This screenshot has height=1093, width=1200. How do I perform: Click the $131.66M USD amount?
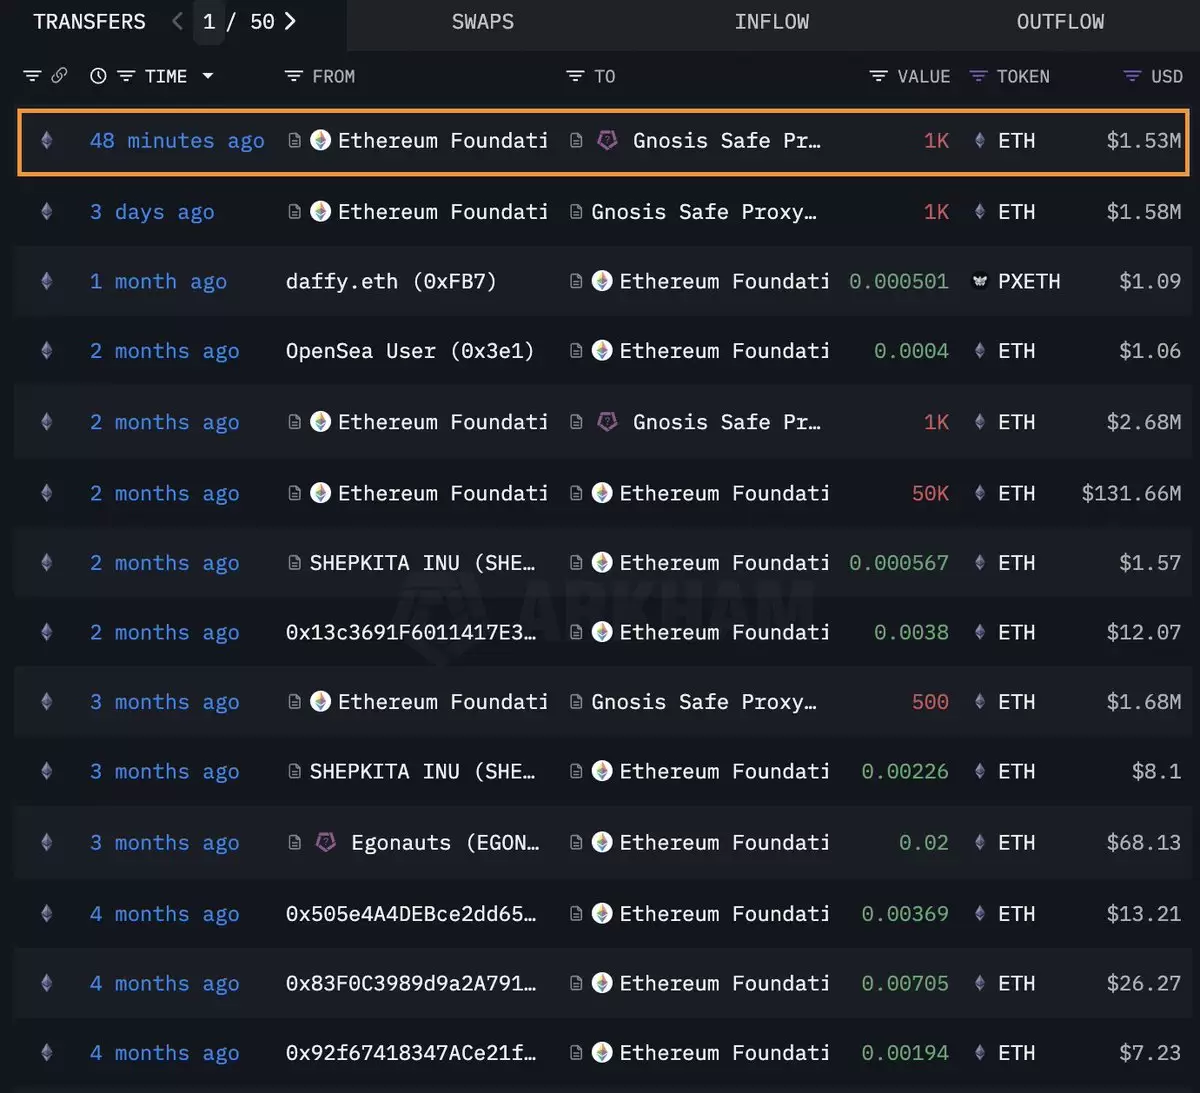(x=1131, y=493)
